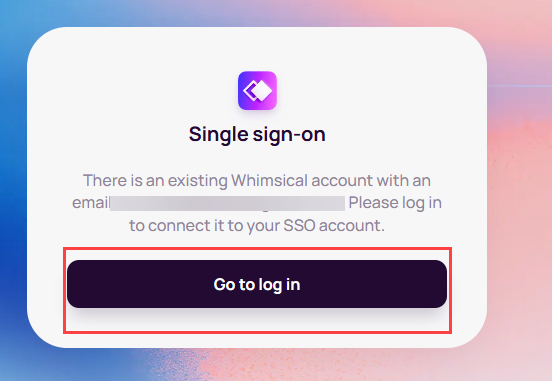
Task: Click the "log in" words on the dark button
Action: pos(279,285)
